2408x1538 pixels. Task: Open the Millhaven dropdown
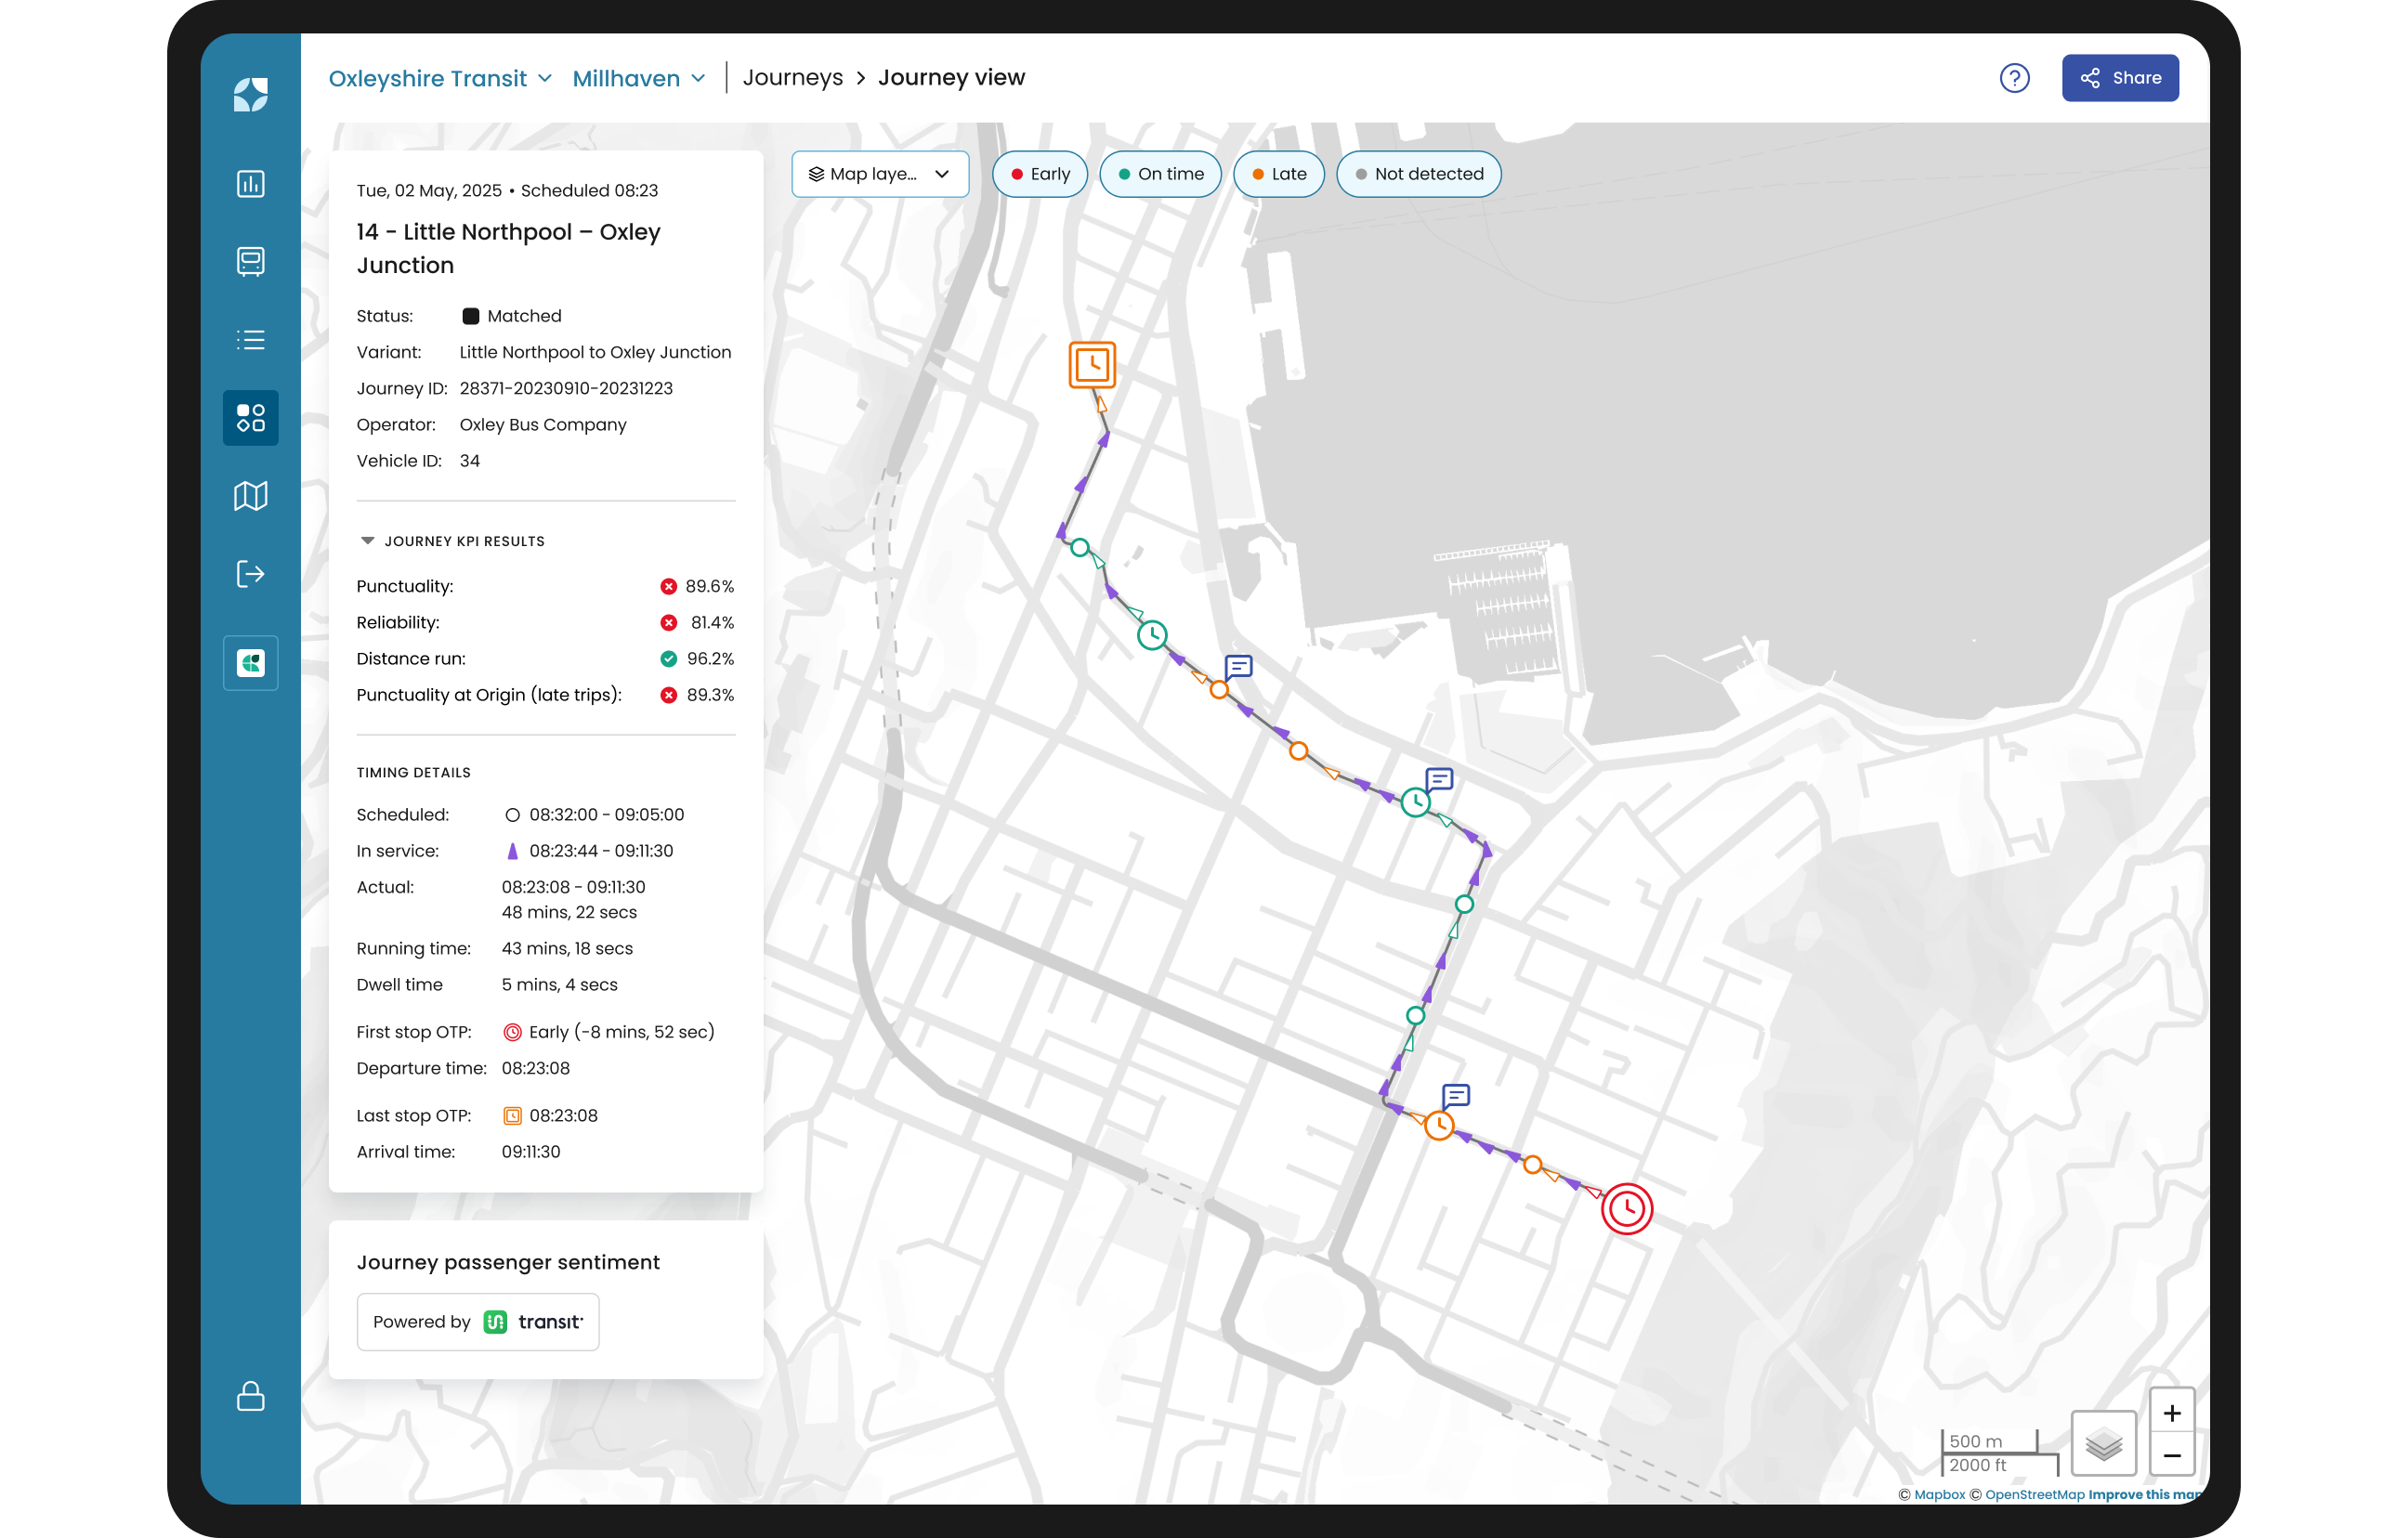point(639,78)
